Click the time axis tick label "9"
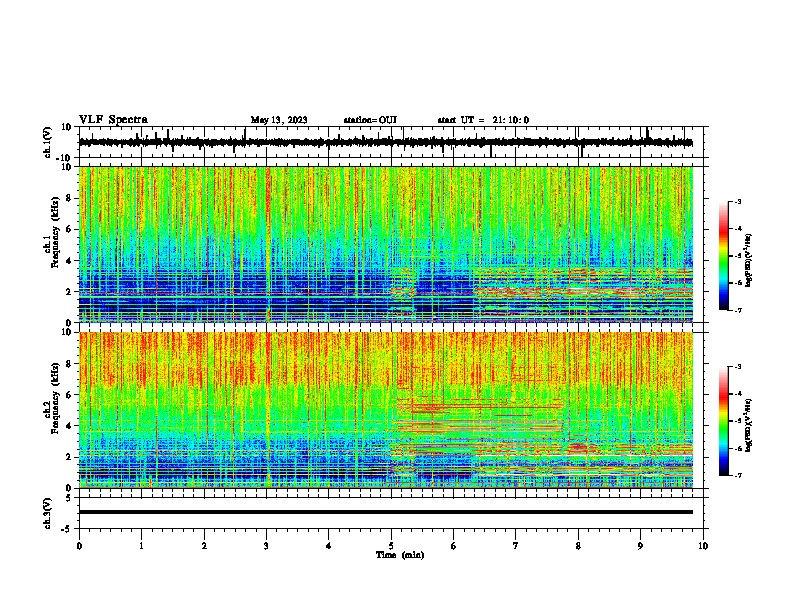Image resolution: width=792 pixels, height=612 pixels. tap(640, 546)
